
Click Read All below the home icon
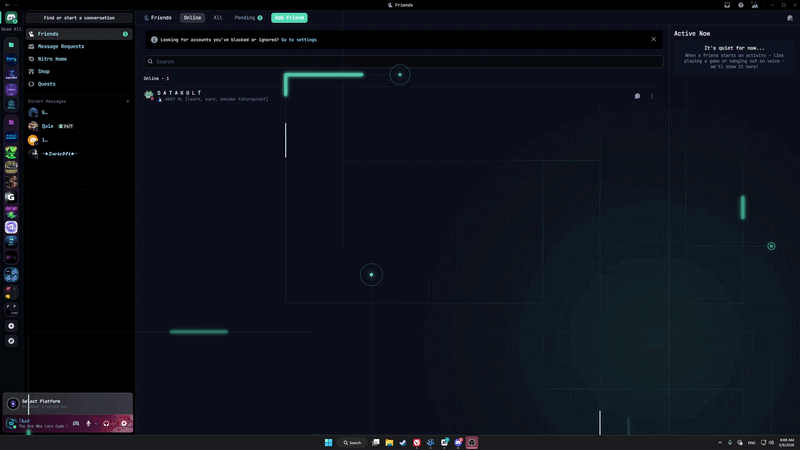coord(11,29)
